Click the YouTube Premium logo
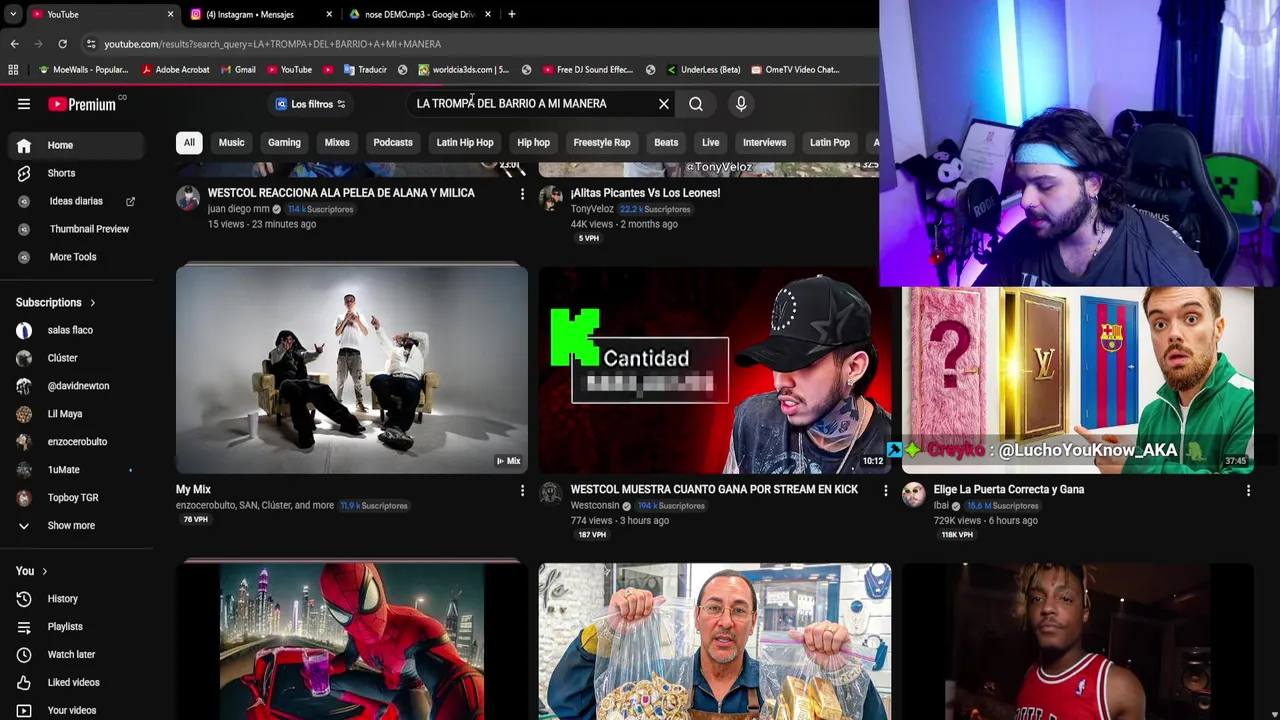 (82, 104)
